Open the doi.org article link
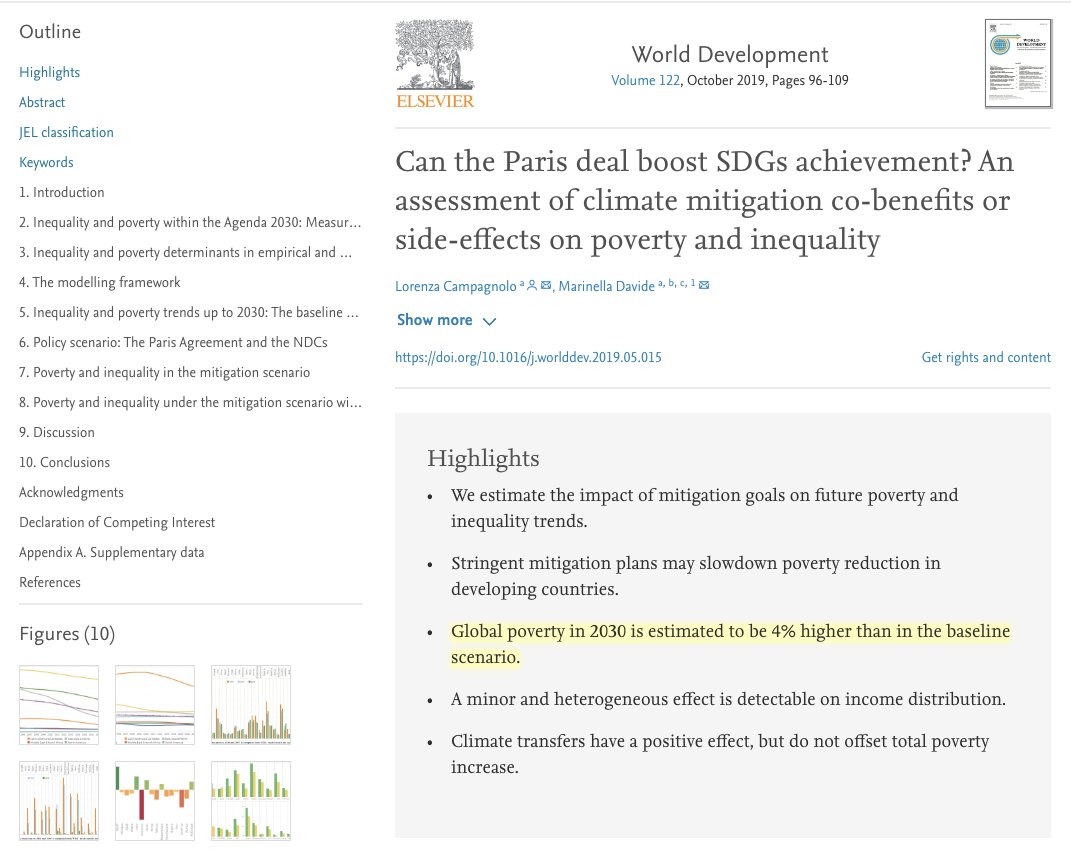This screenshot has height=860, width=1071. pos(528,357)
